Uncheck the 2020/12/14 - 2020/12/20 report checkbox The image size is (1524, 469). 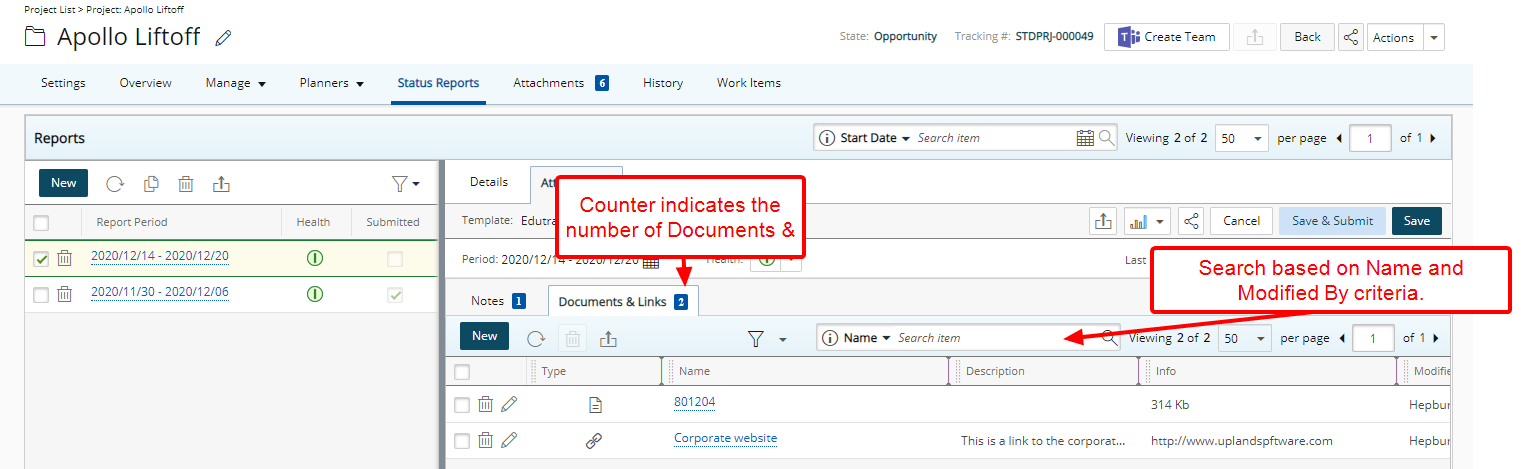(x=41, y=259)
